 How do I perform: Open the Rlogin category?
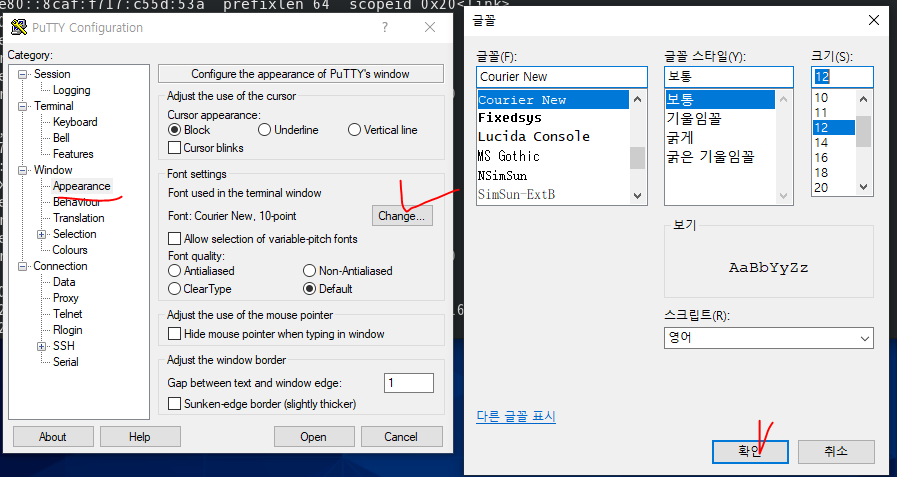68,330
